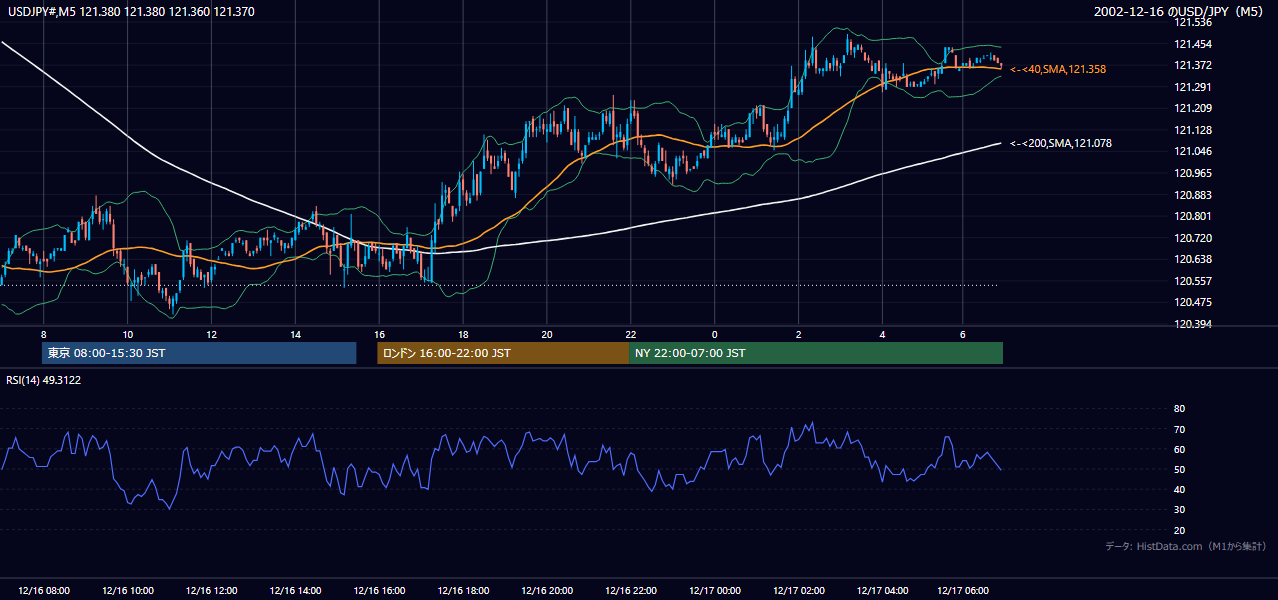Click hour label 18 on price chart axis
1278x600 pixels.
[463, 333]
